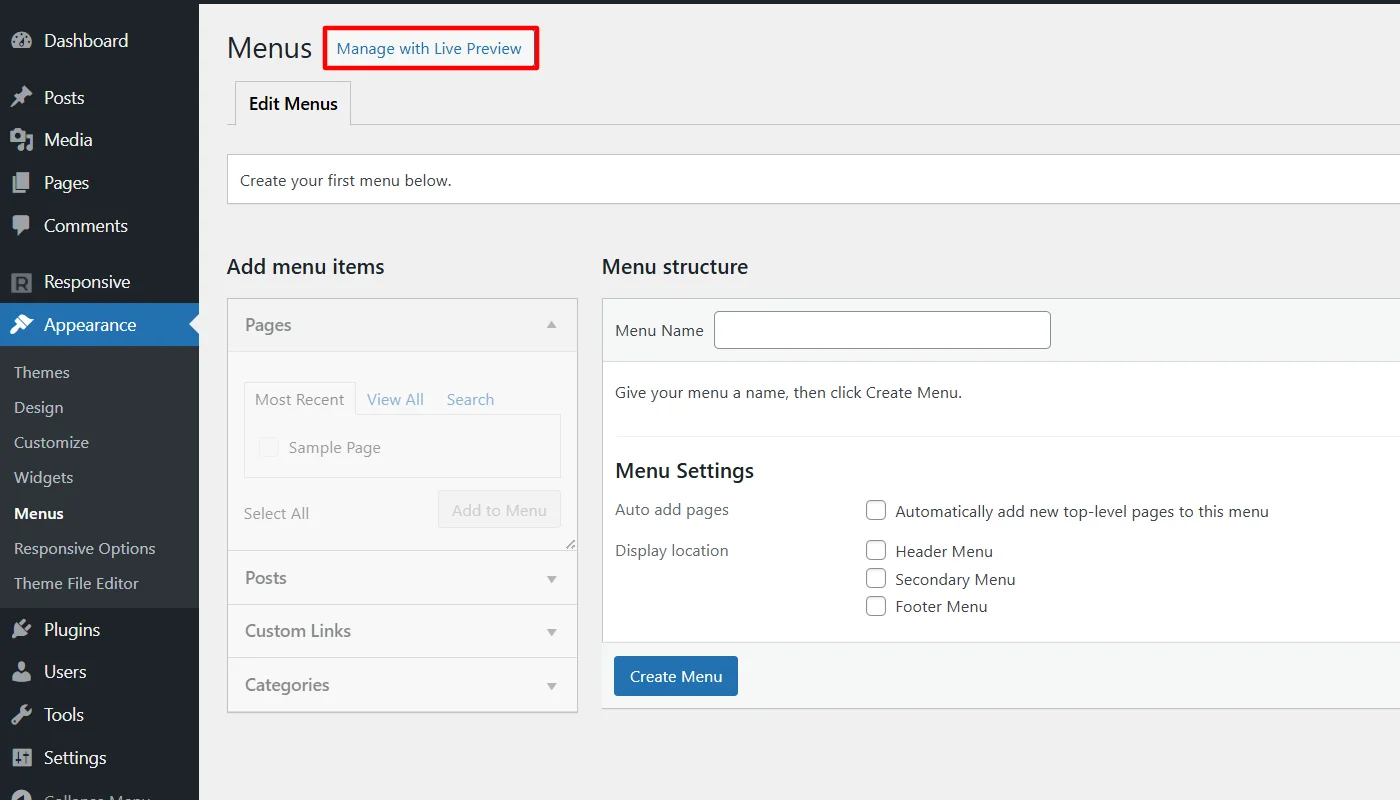The image size is (1400, 800).
Task: Expand the Custom Links panel arrow
Action: [551, 632]
